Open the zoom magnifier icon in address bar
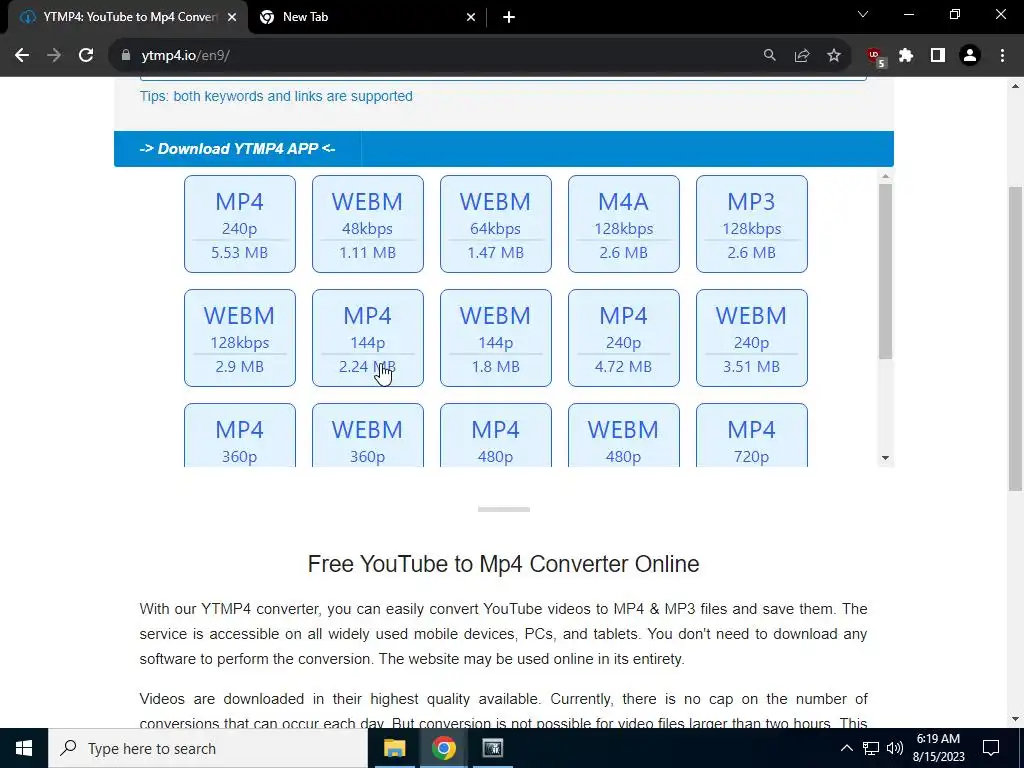Viewport: 1024px width, 768px height. (770, 56)
